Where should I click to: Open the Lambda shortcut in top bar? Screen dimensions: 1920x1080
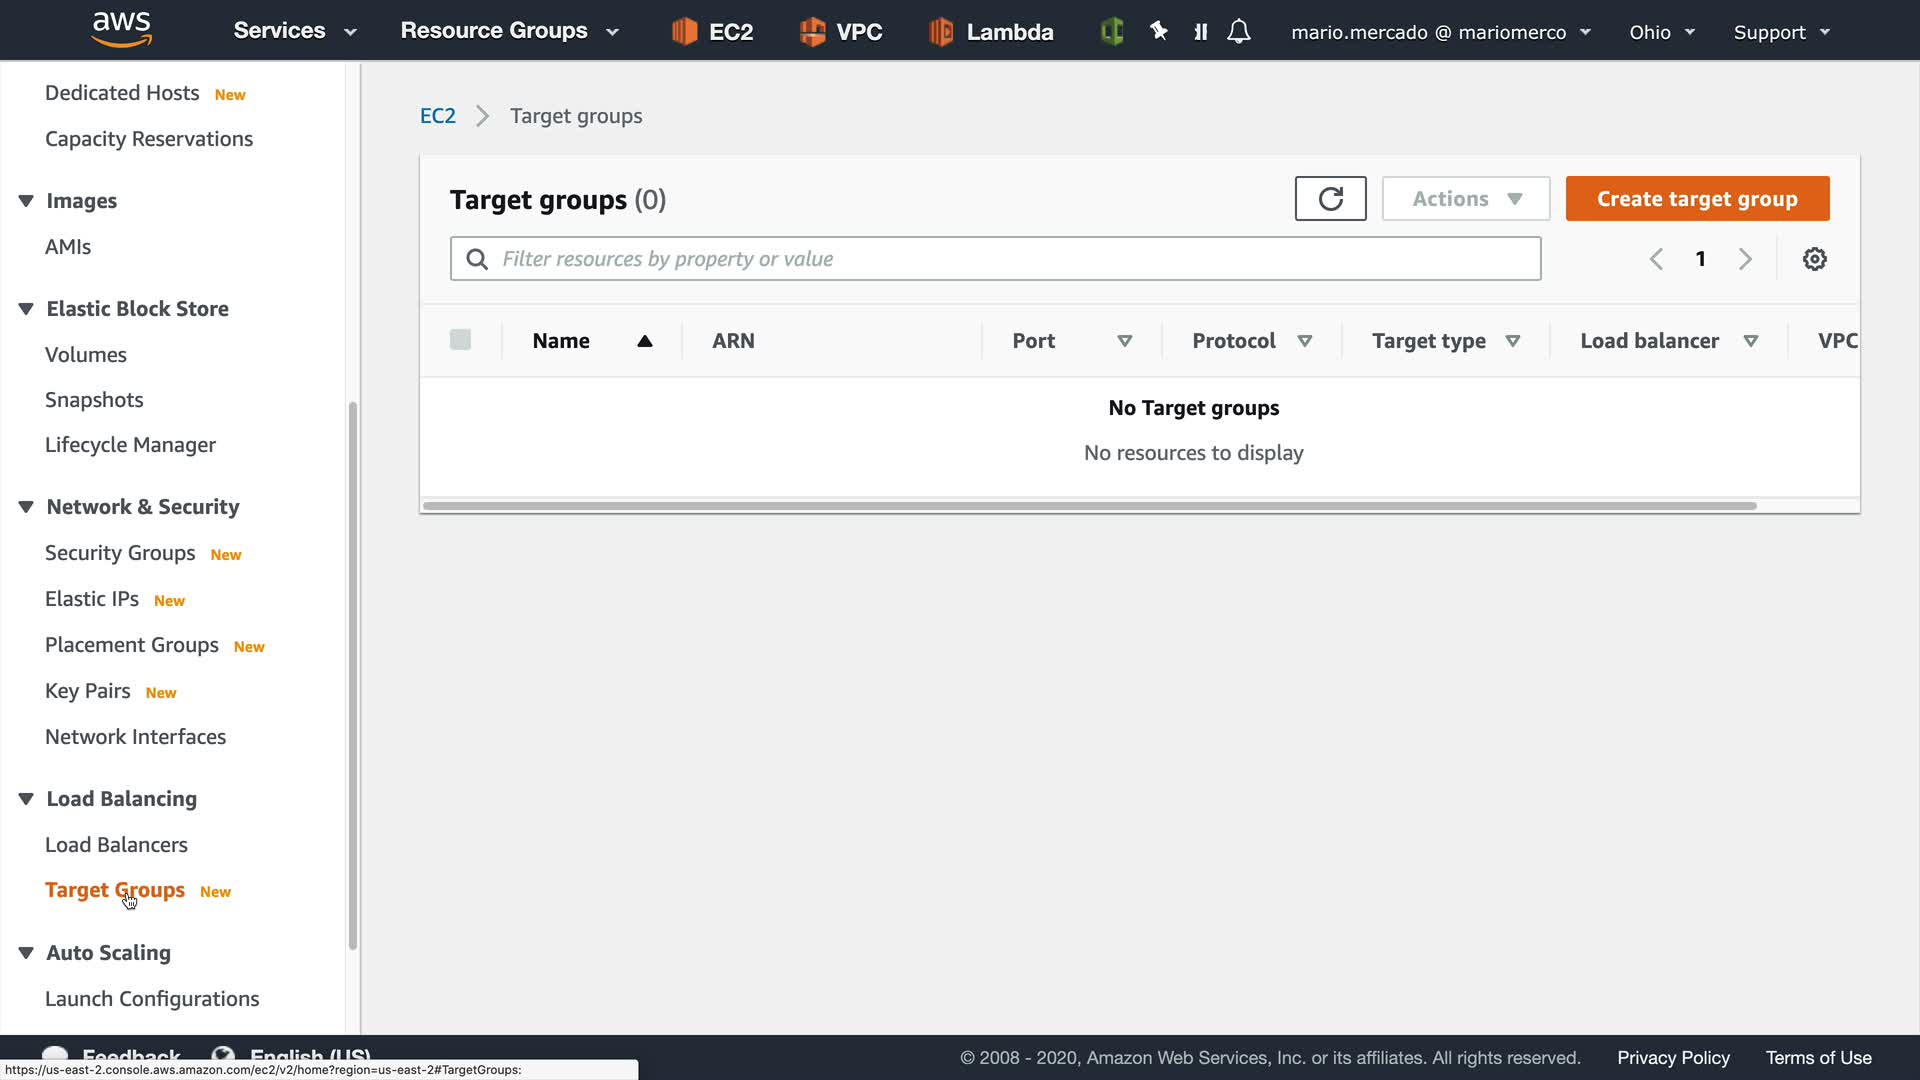tap(991, 32)
